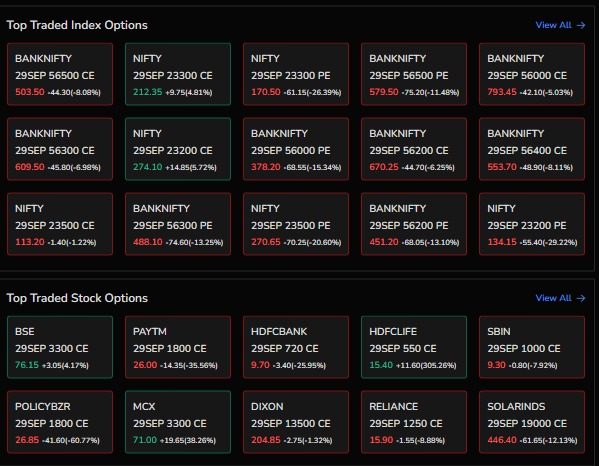Click price 134.15 on NIFTY 23200 PE
This screenshot has width=599, height=466.
click(x=502, y=242)
